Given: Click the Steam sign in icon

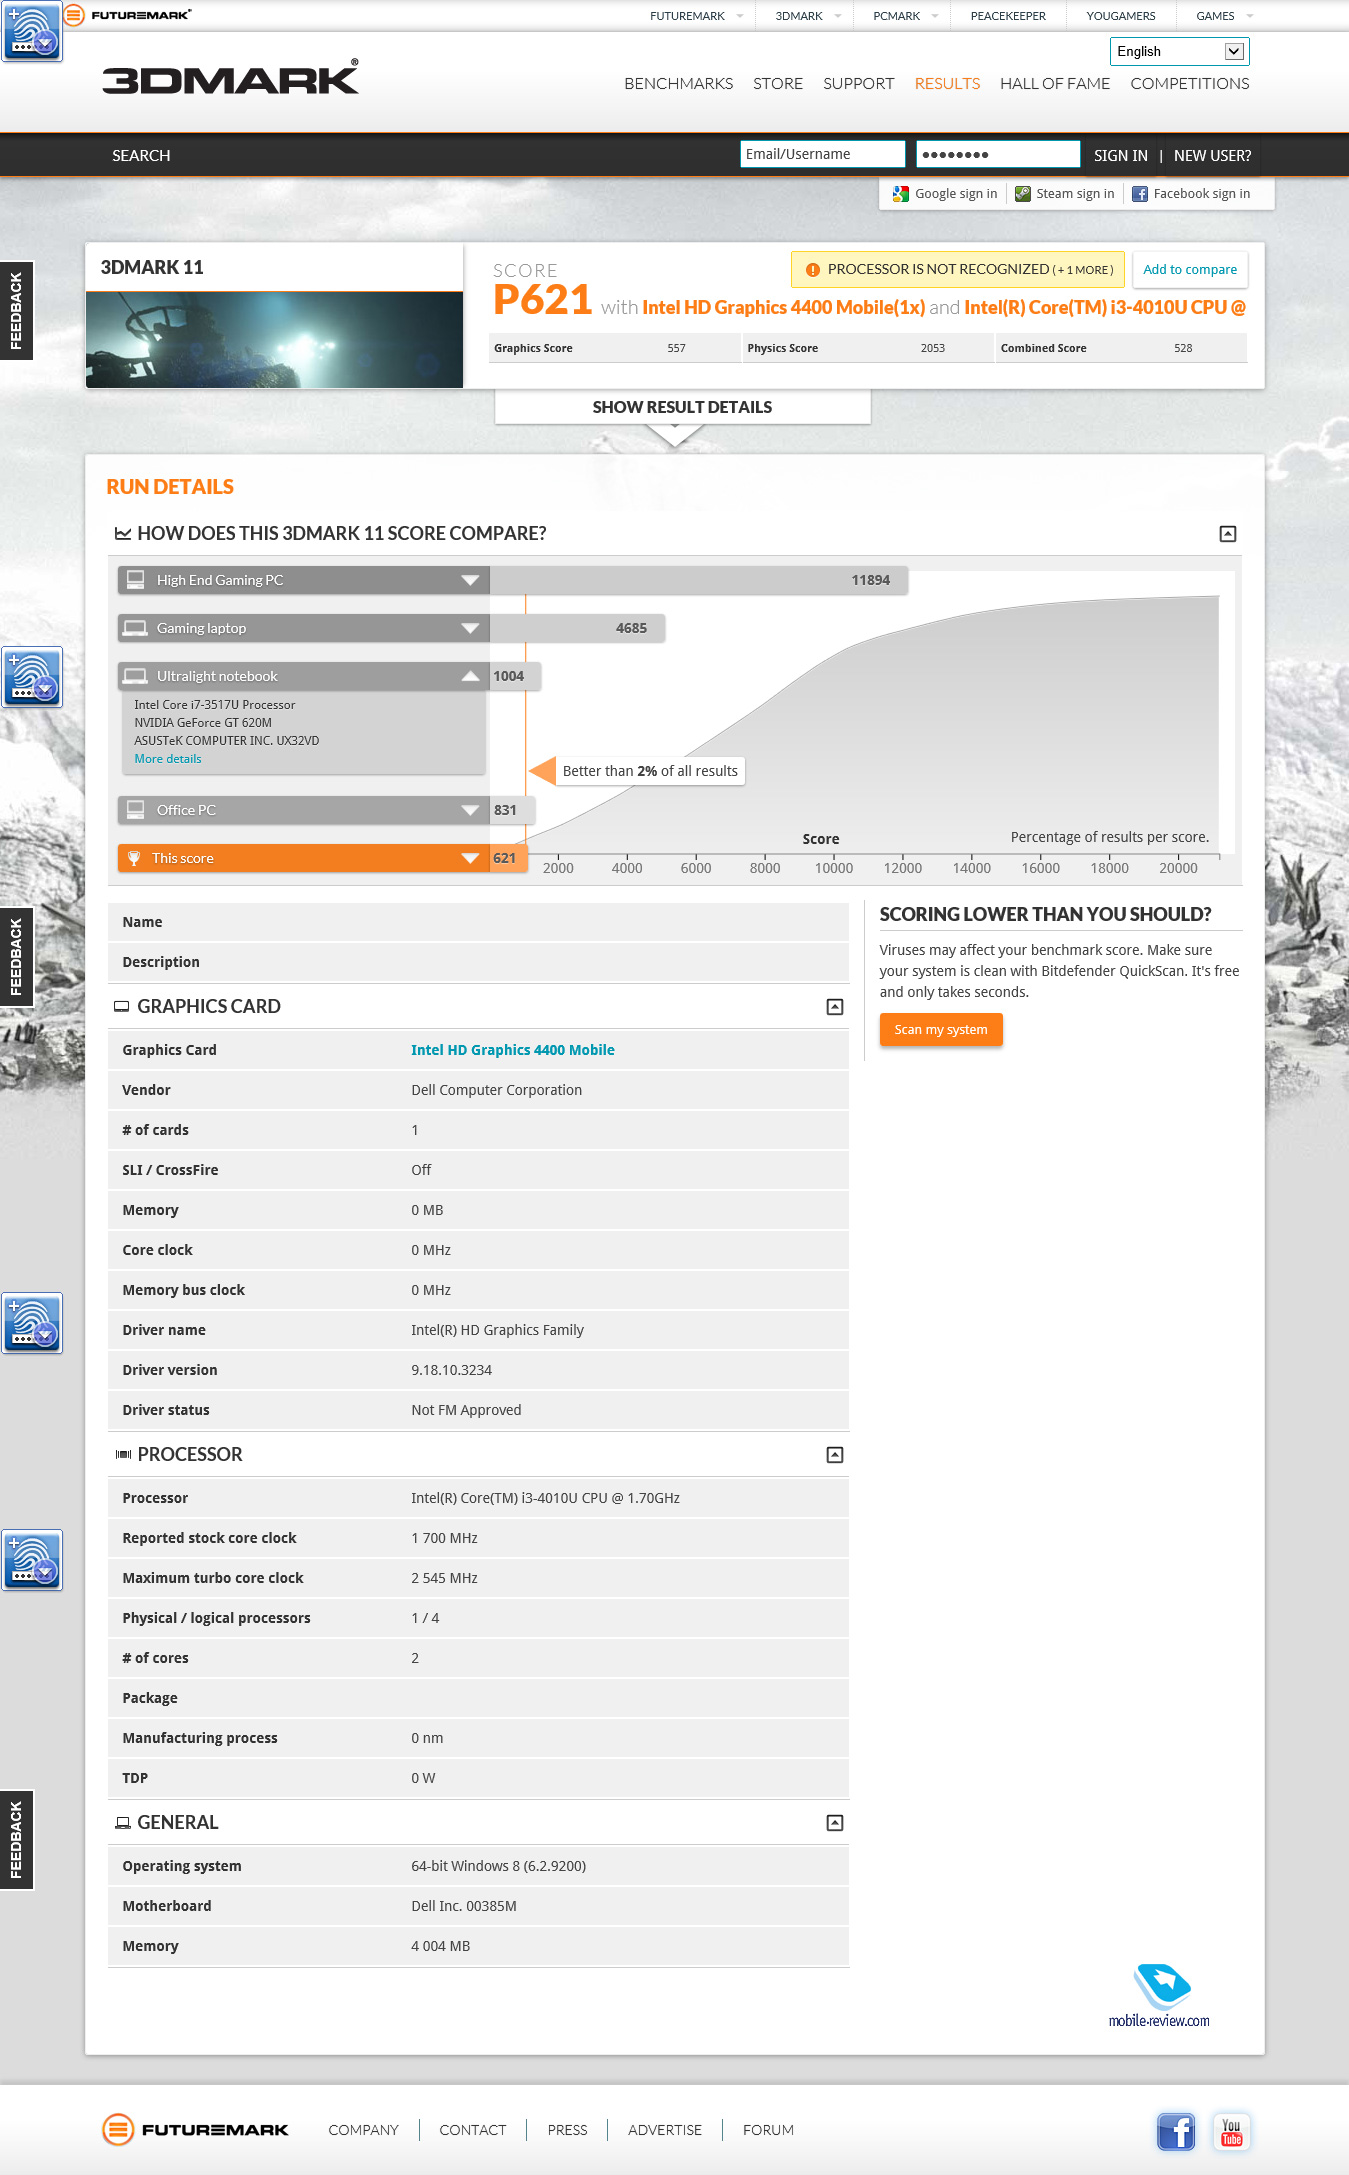Looking at the screenshot, I should coord(1022,194).
